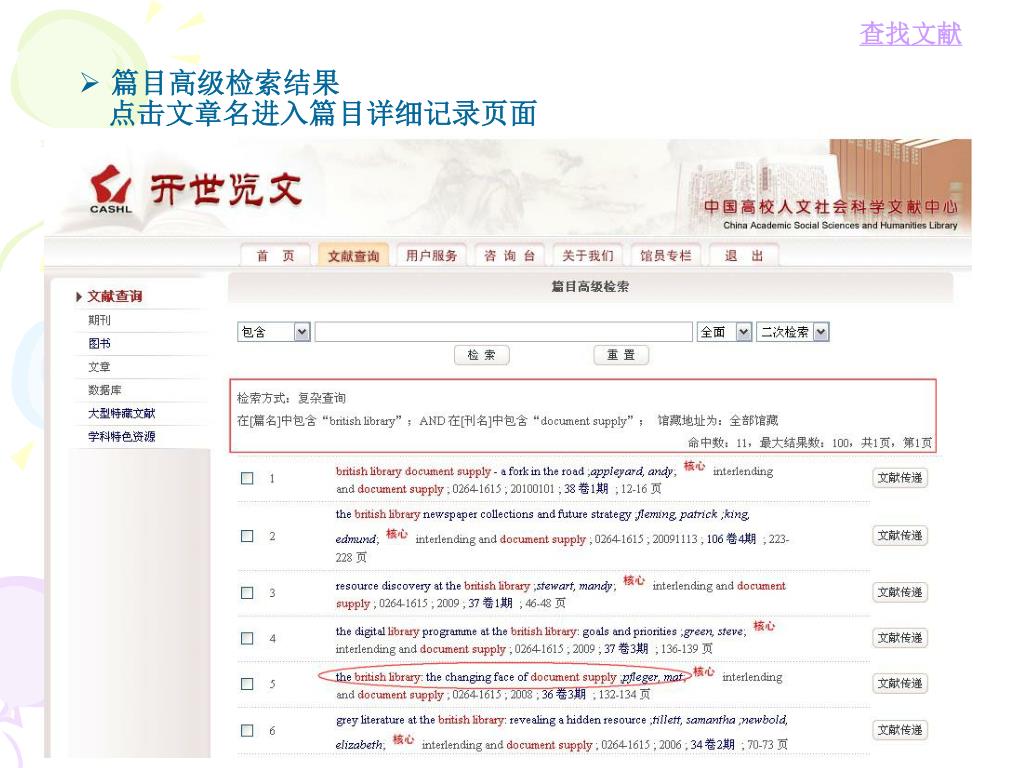Viewport: 1024px width, 768px height.
Task: Open article 'the changing face of document supply'
Action: (476, 677)
